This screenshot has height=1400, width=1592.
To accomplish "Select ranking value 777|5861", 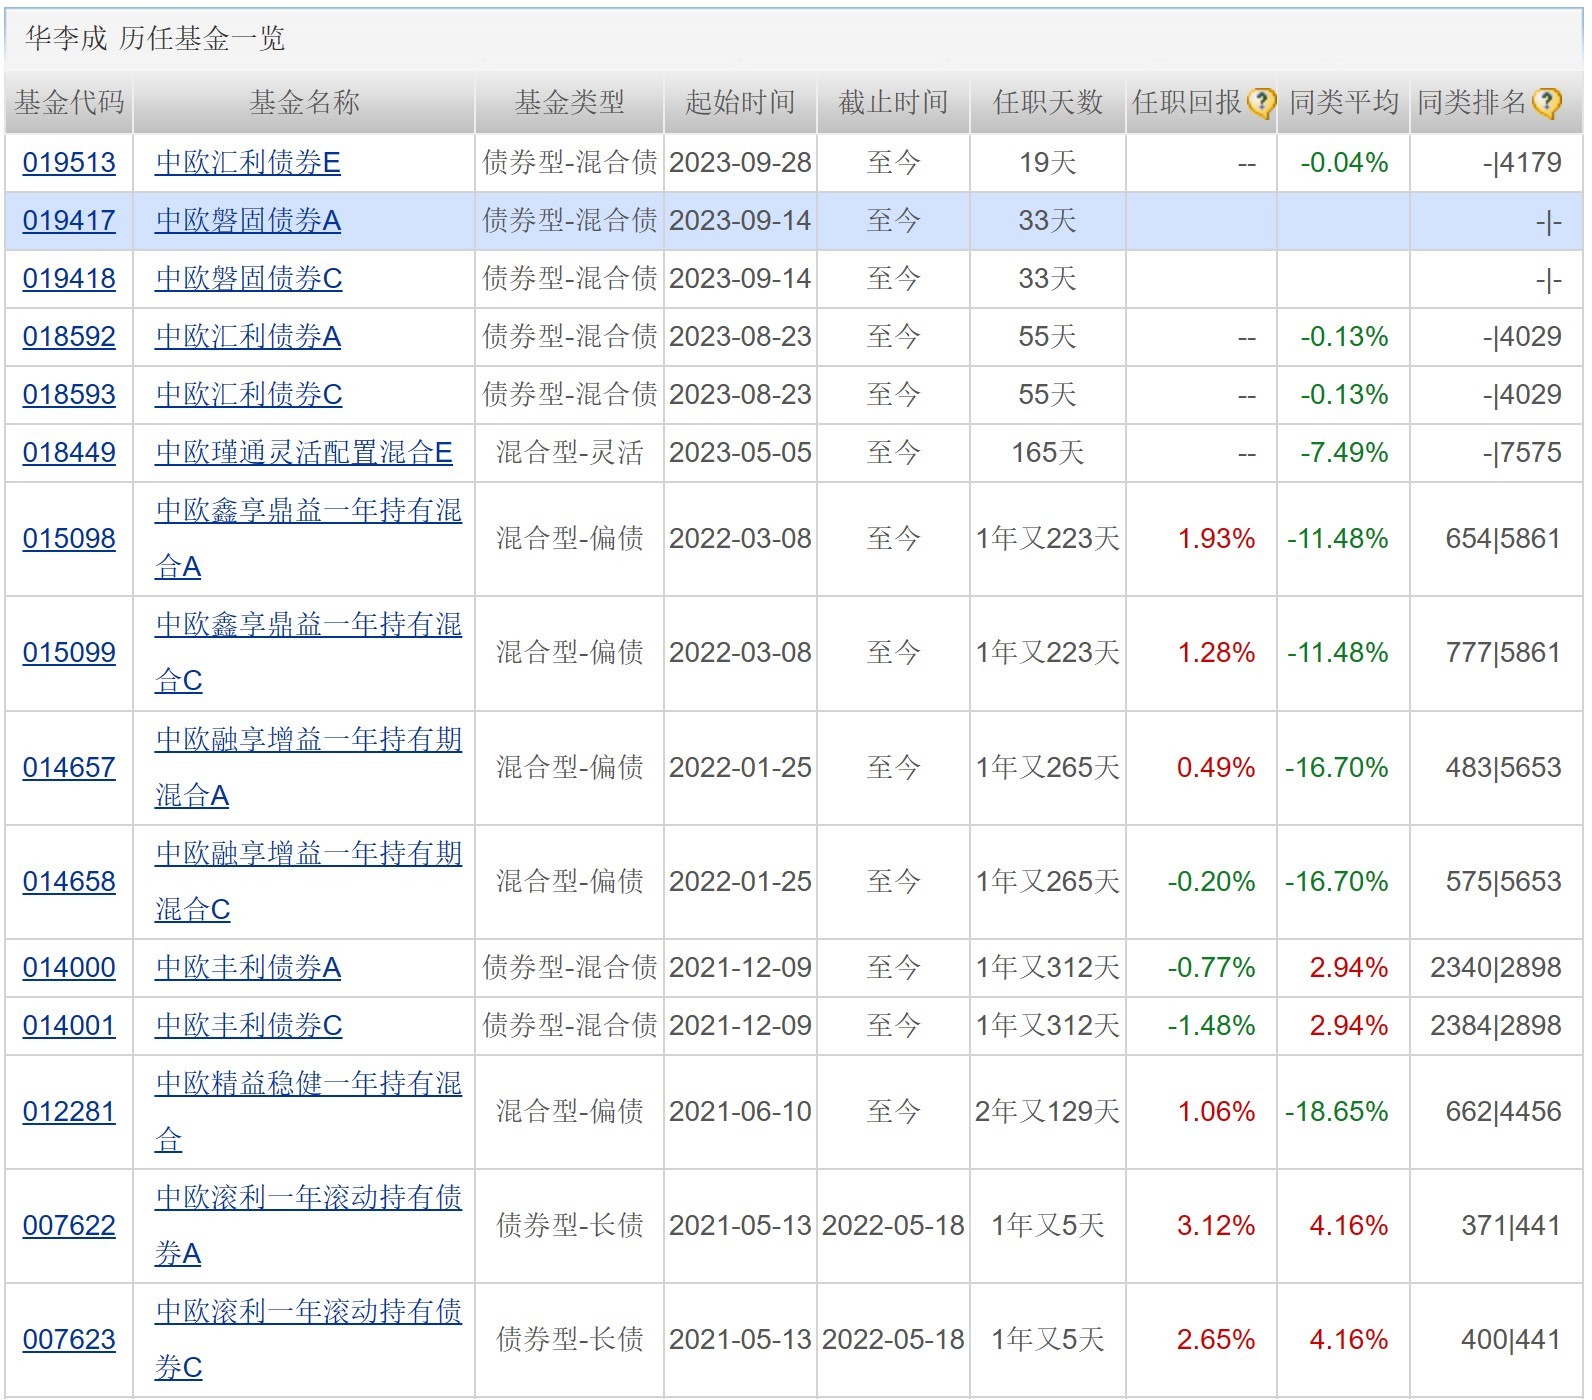I will tap(1503, 653).
